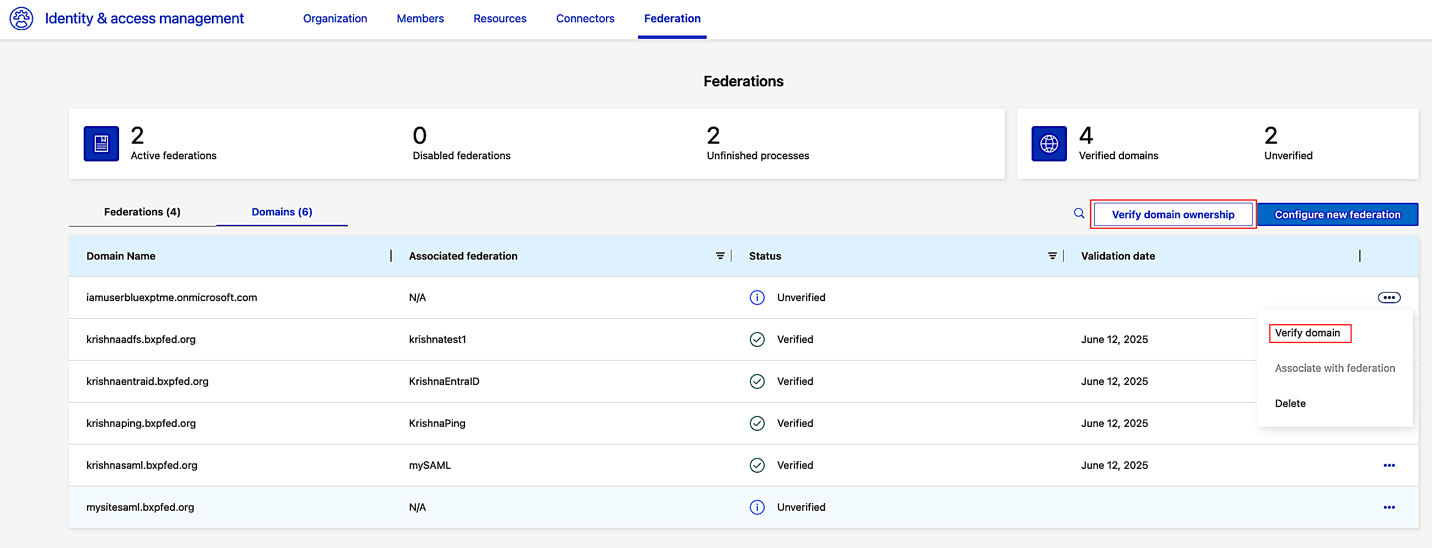This screenshot has height=548, width=1432.
Task: Click the Active federations document icon
Action: pos(101,144)
